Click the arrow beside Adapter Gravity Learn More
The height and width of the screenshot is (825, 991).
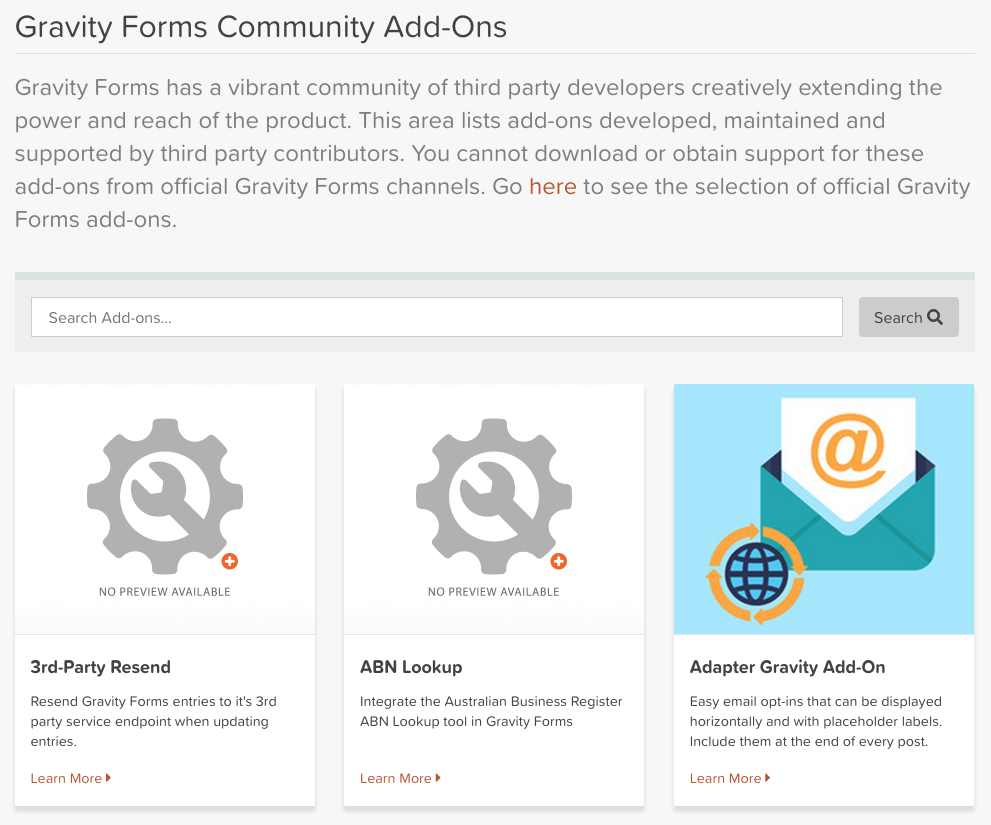[x=768, y=778]
